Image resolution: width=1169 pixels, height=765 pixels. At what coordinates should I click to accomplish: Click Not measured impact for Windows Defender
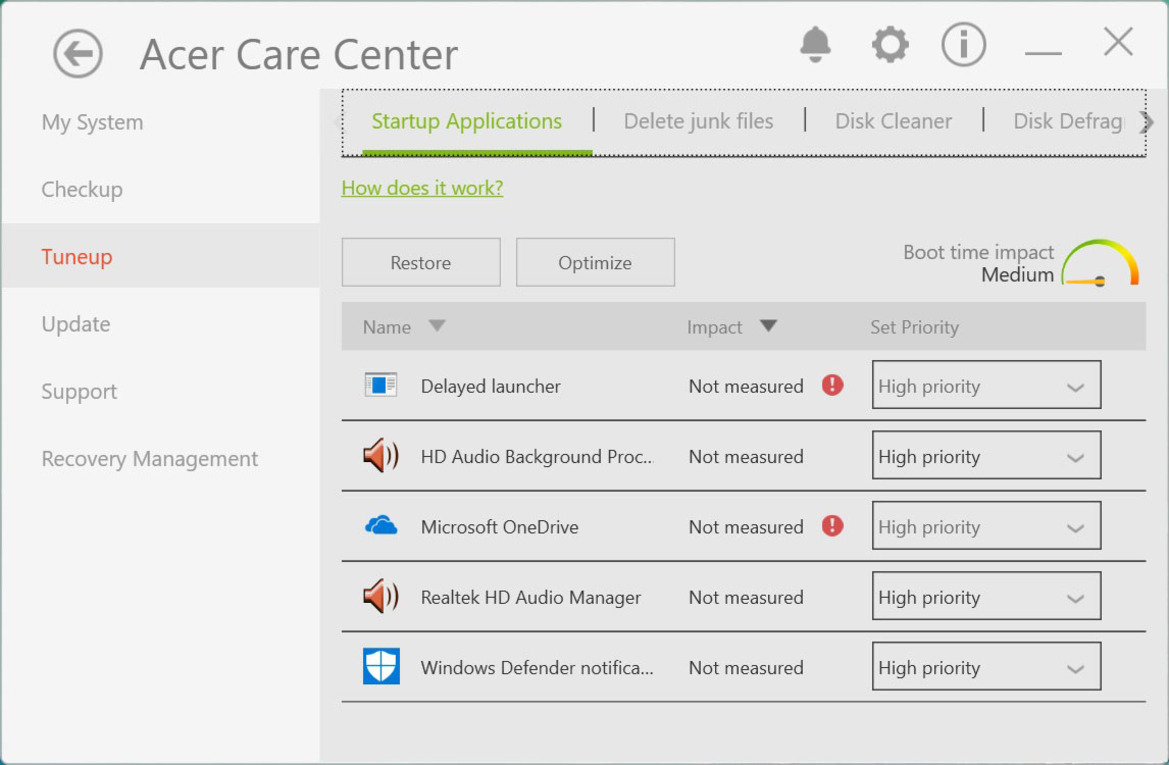tap(746, 667)
